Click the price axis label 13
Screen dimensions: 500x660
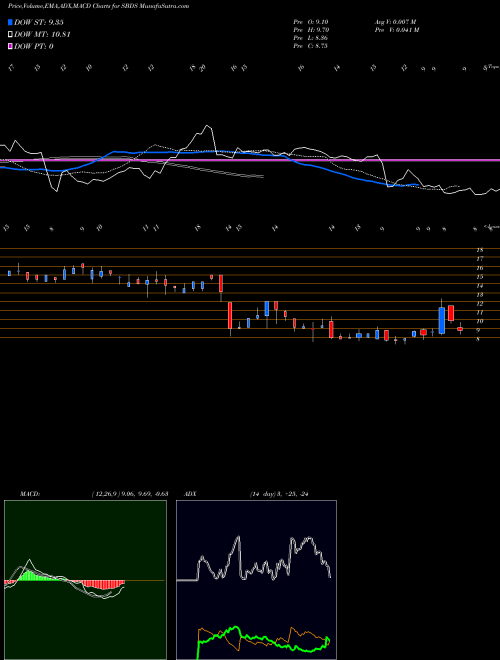pyautogui.click(x=479, y=294)
